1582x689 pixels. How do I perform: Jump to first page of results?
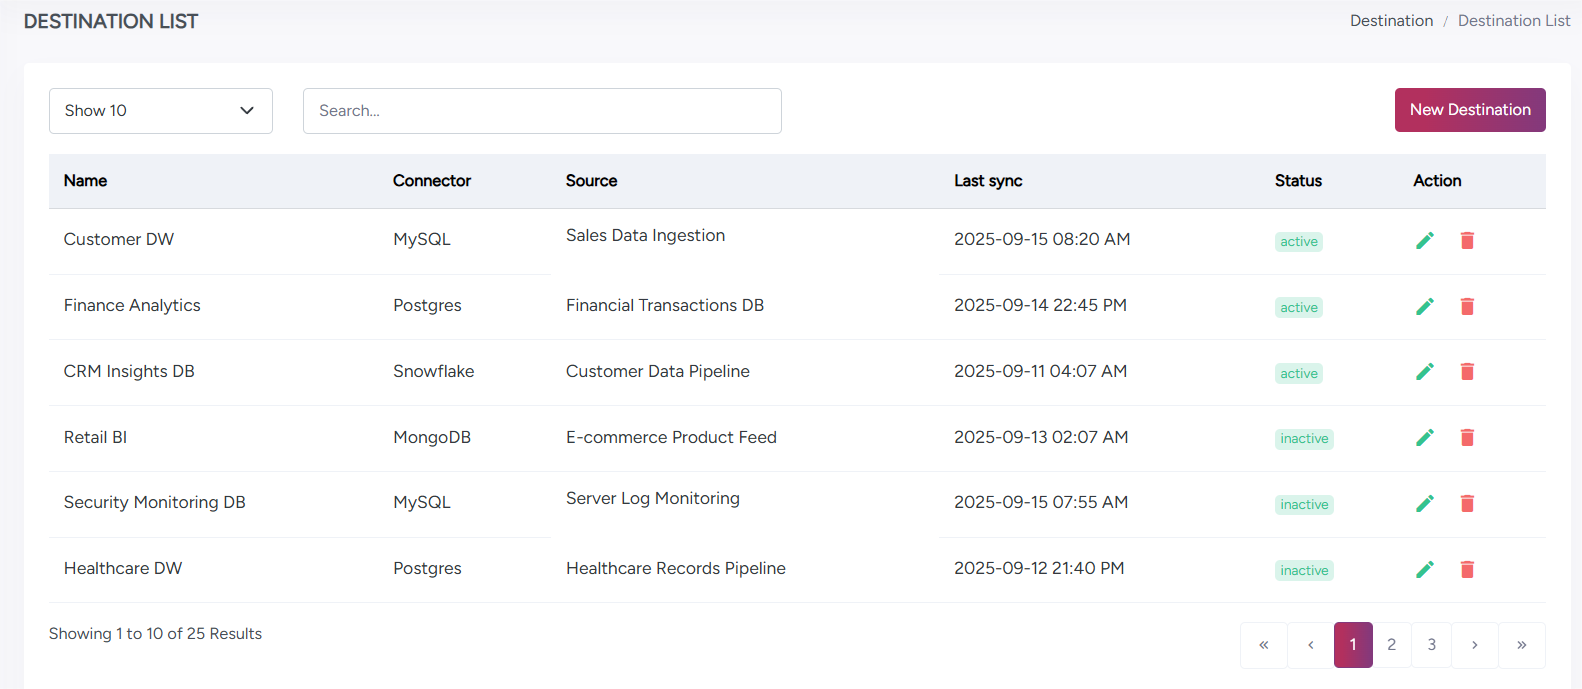tap(1264, 645)
